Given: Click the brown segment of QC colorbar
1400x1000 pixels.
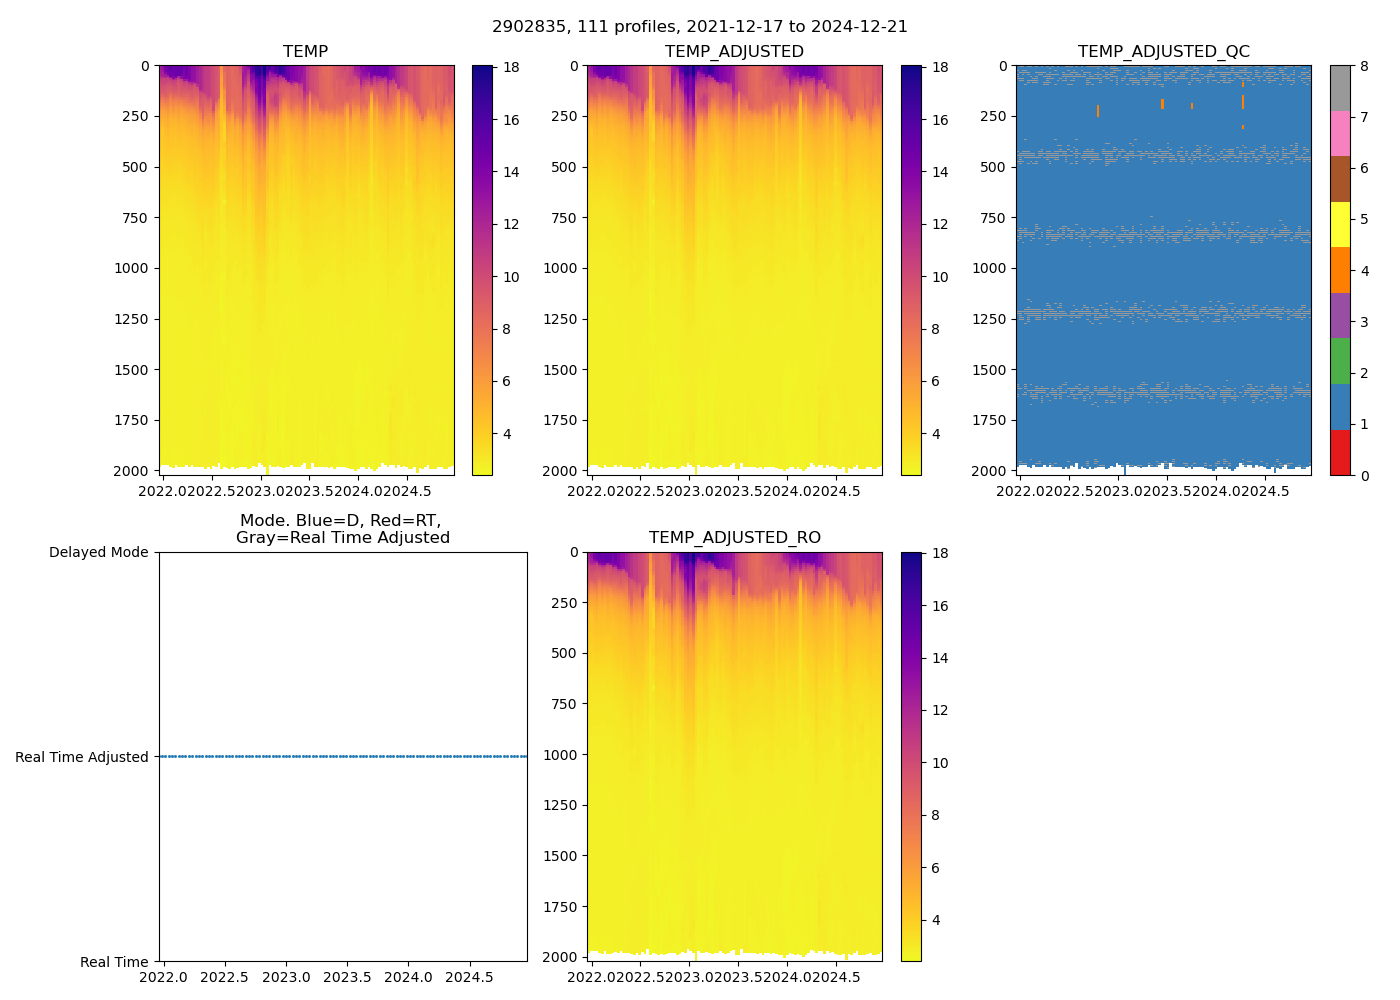Looking at the screenshot, I should (1340, 179).
